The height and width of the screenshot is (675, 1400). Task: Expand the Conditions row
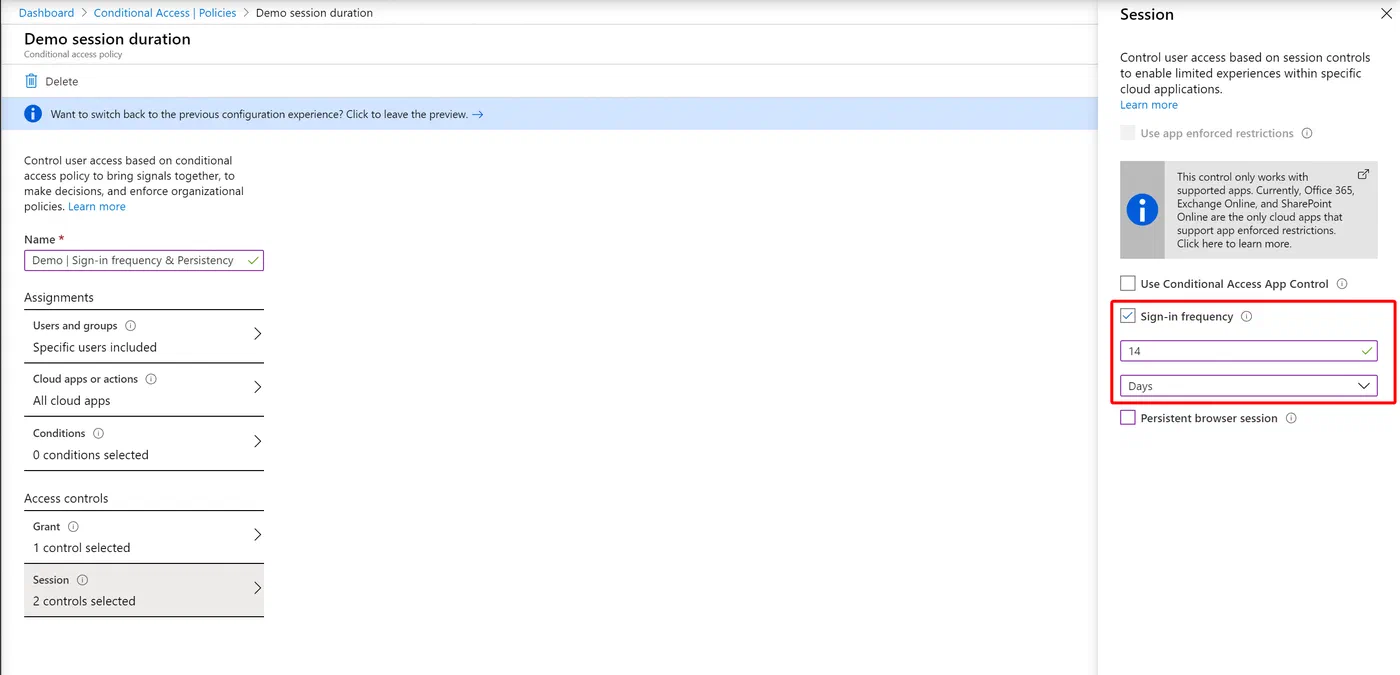(144, 444)
